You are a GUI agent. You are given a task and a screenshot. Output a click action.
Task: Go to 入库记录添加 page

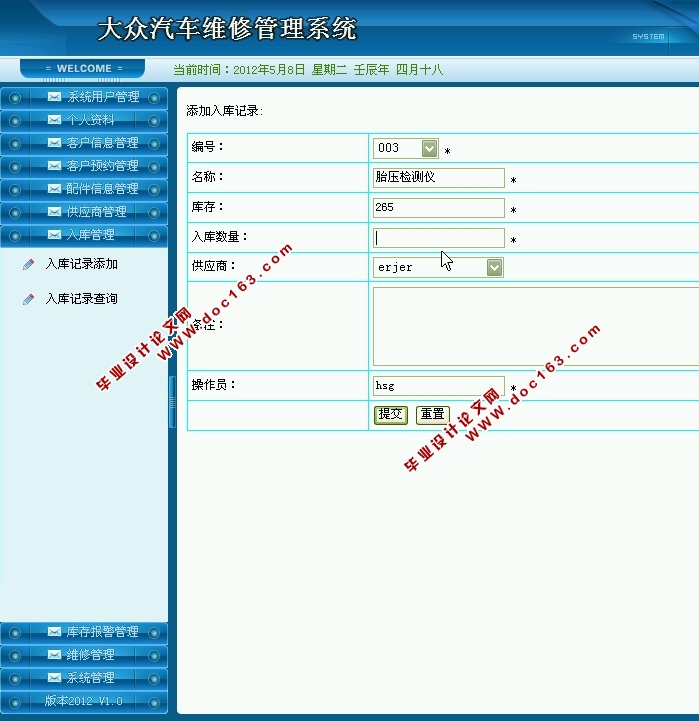pos(81,264)
